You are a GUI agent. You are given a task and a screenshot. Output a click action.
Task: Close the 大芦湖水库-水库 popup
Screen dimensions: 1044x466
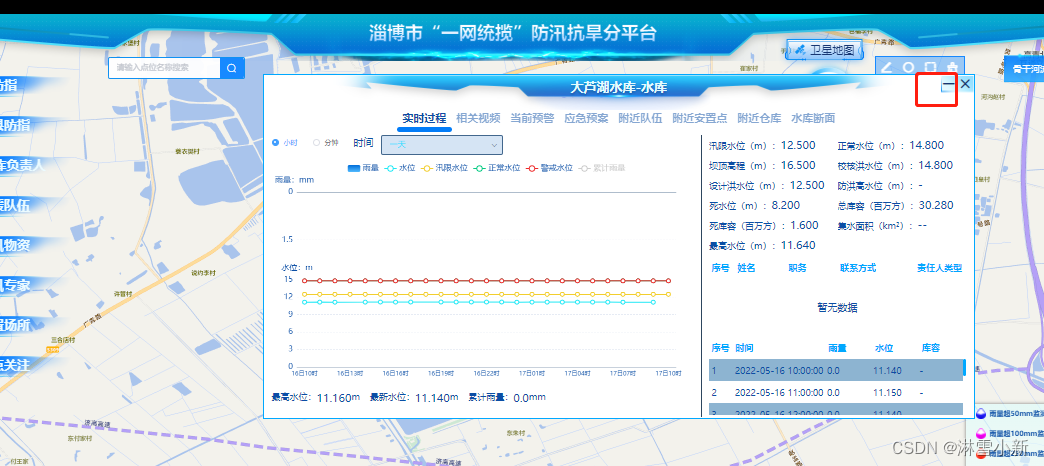(965, 84)
